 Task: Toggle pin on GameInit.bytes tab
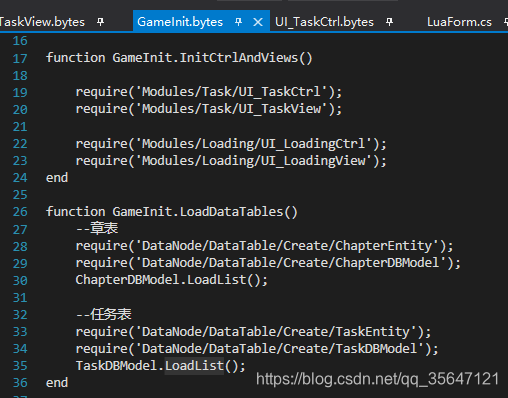238,22
